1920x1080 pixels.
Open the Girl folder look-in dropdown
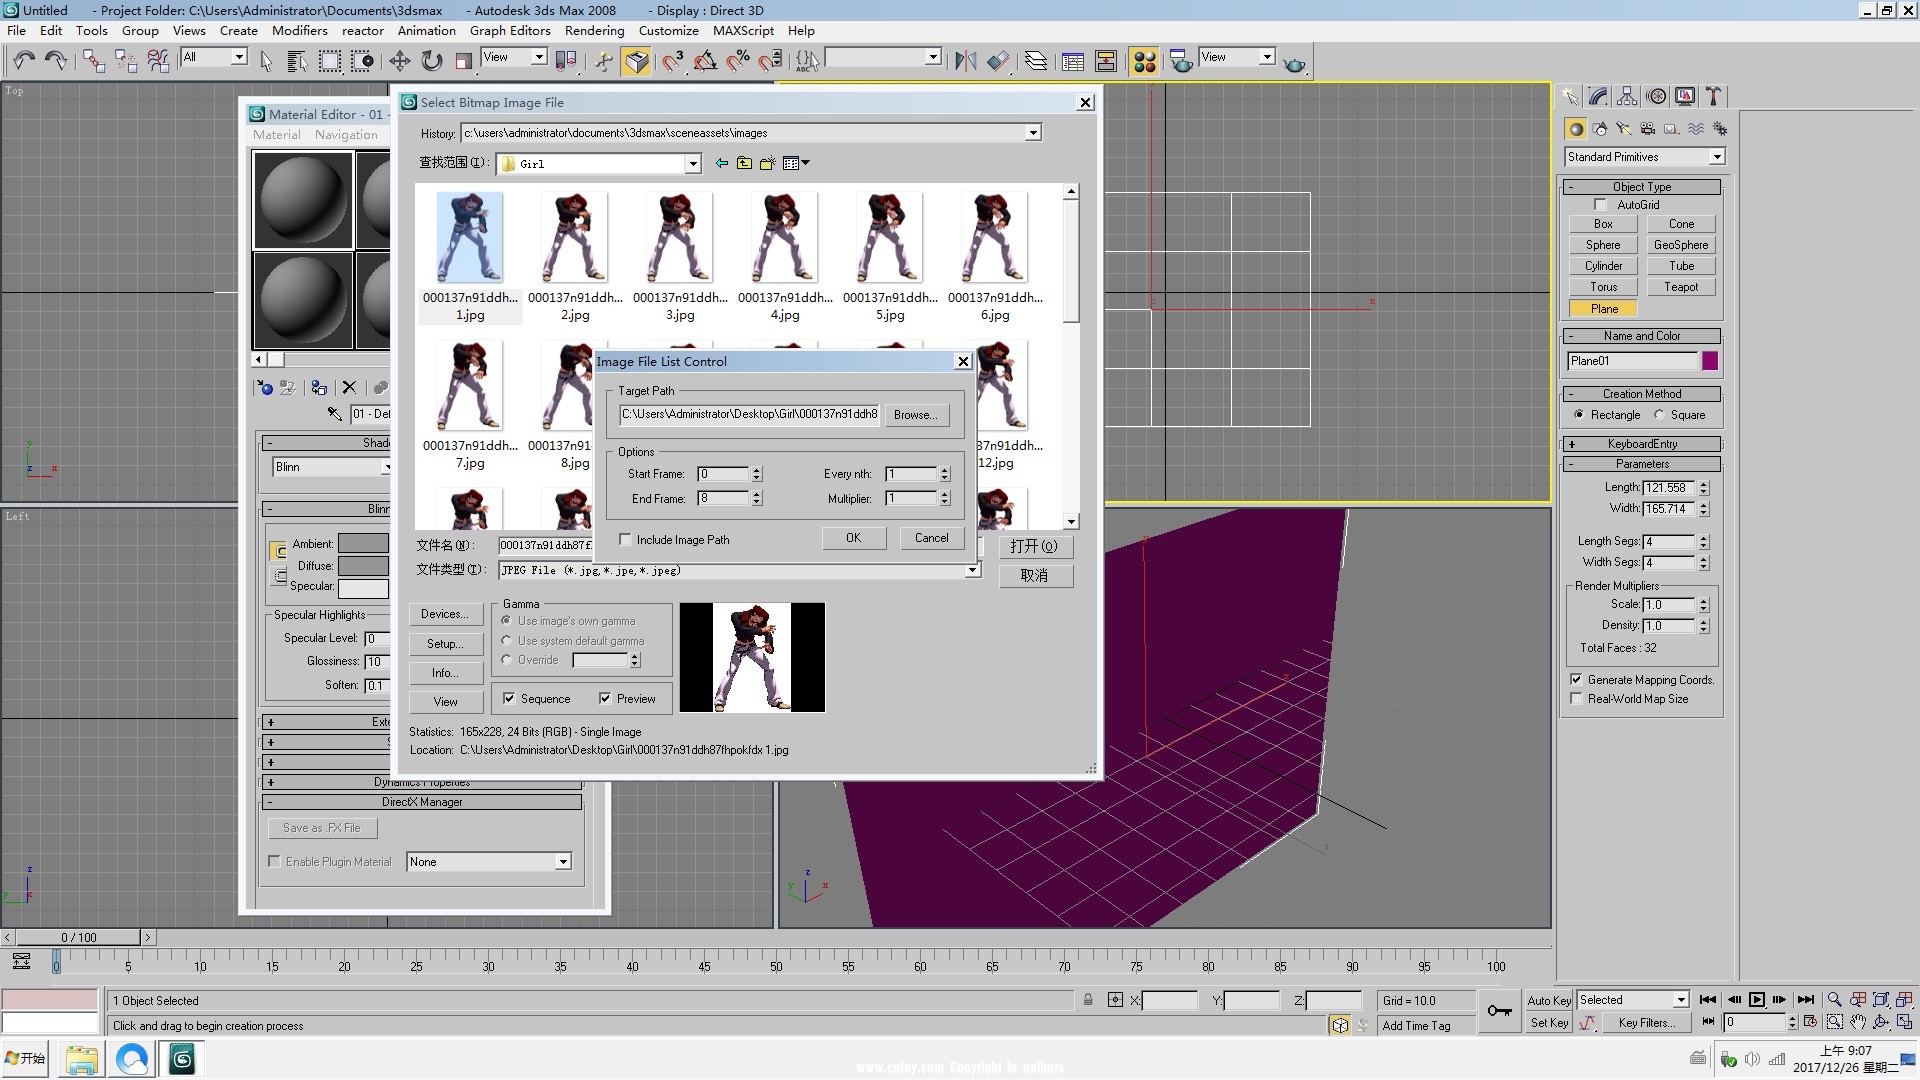coord(692,163)
